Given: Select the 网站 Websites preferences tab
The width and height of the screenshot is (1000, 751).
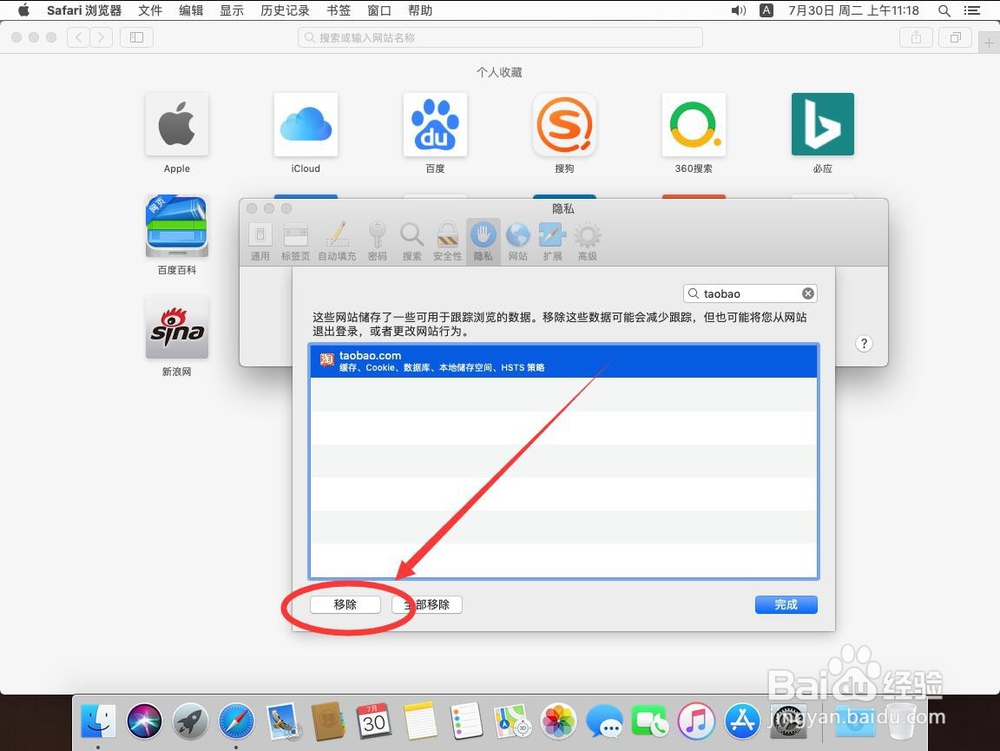Looking at the screenshot, I should coord(518,242).
